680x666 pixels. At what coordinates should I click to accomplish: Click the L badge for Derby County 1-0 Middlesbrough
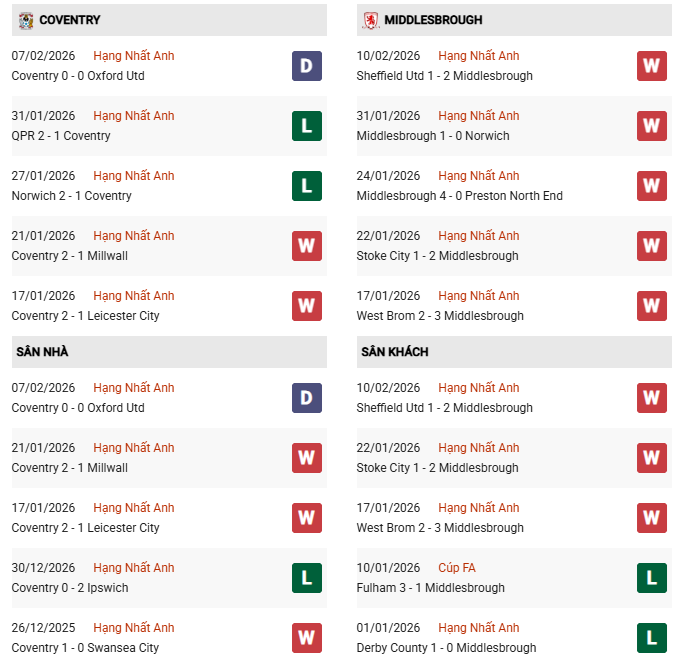[652, 638]
